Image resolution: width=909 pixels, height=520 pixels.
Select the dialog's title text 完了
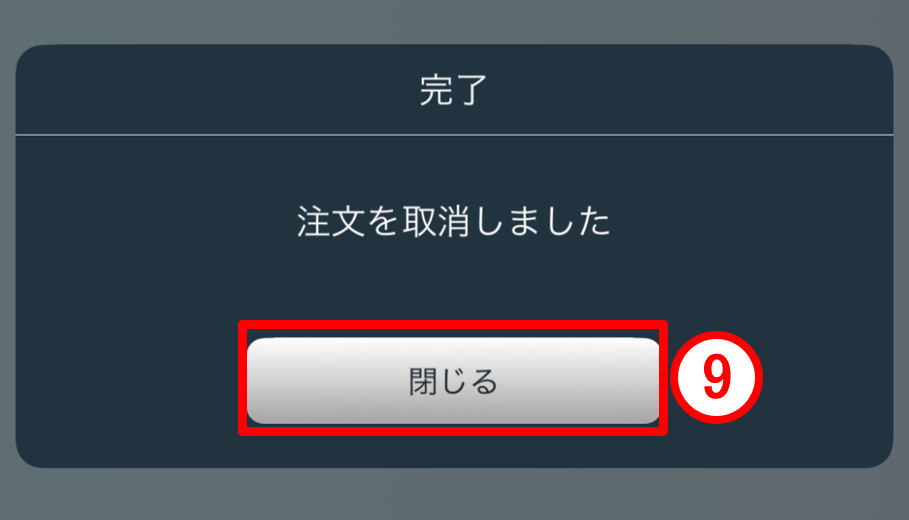pos(453,90)
